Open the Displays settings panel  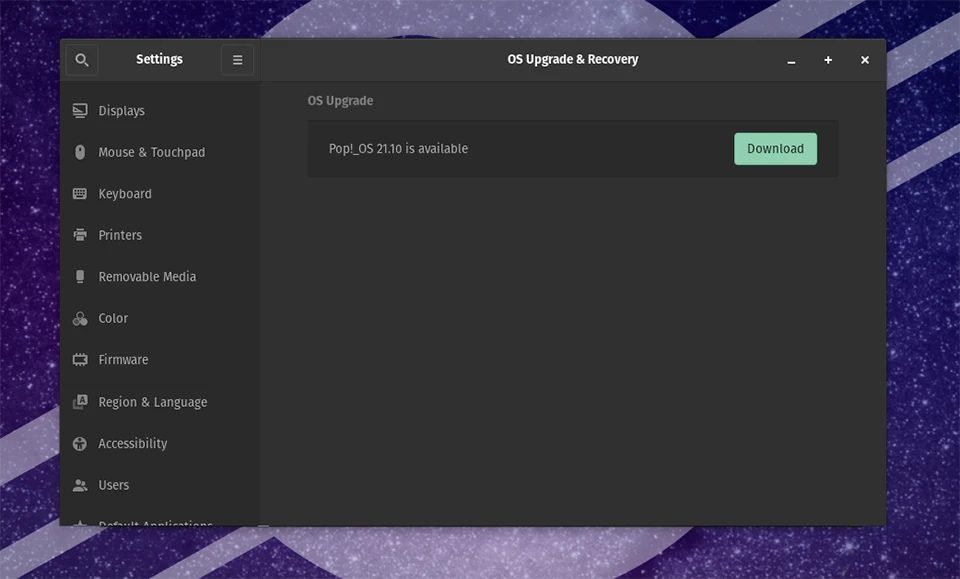point(160,111)
